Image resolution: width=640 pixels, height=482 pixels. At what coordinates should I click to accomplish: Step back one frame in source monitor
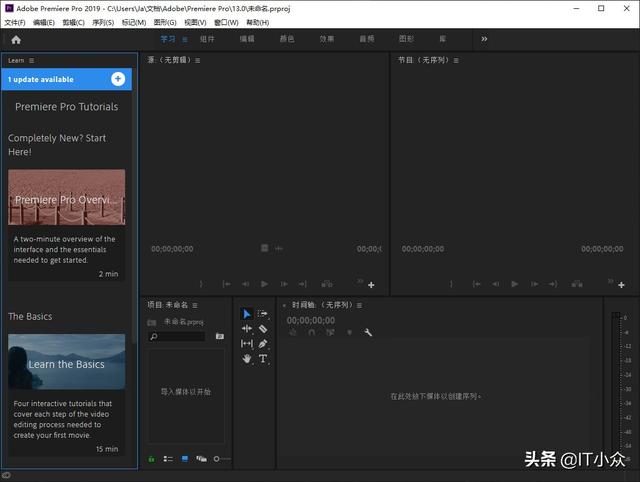tap(245, 284)
